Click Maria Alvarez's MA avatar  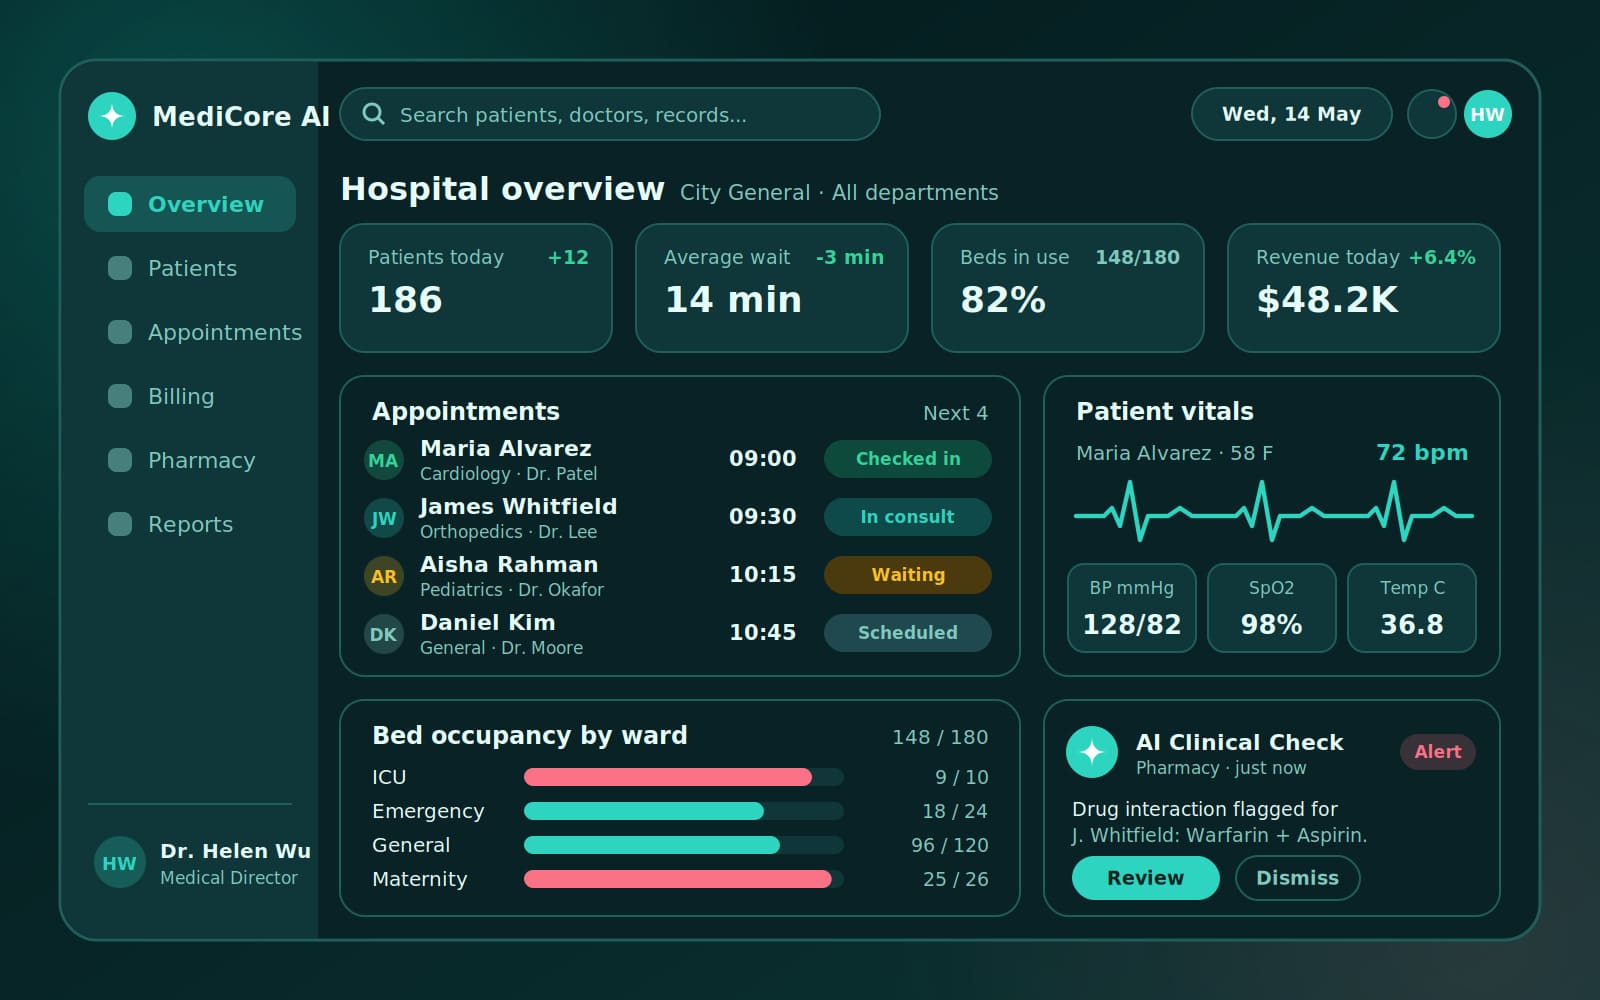coord(383,460)
